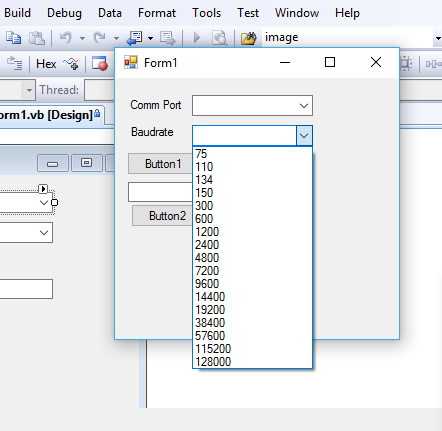Click the selected combo box in designer
This screenshot has height=431, width=442.
[26, 202]
